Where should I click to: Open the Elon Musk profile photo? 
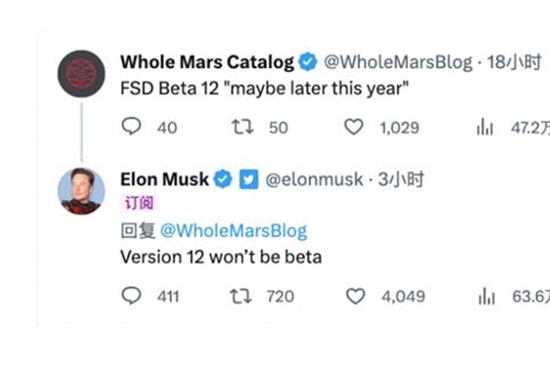tap(81, 191)
